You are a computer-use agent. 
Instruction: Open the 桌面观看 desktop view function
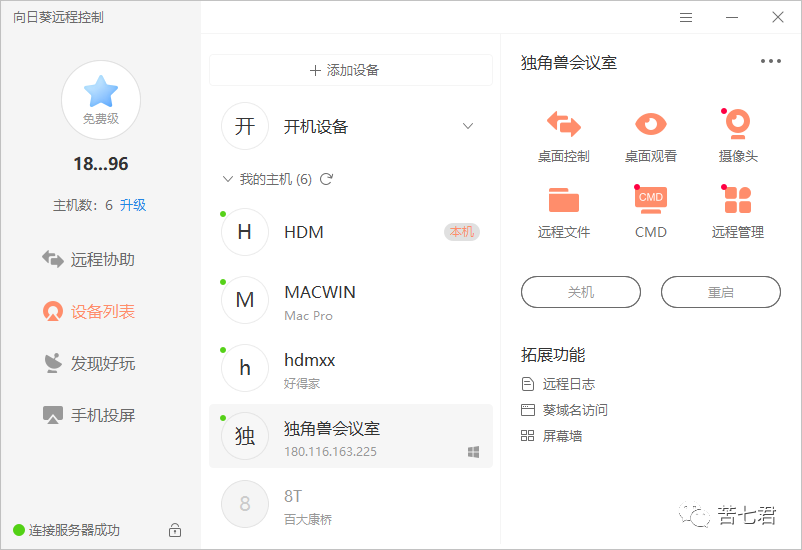pos(651,136)
